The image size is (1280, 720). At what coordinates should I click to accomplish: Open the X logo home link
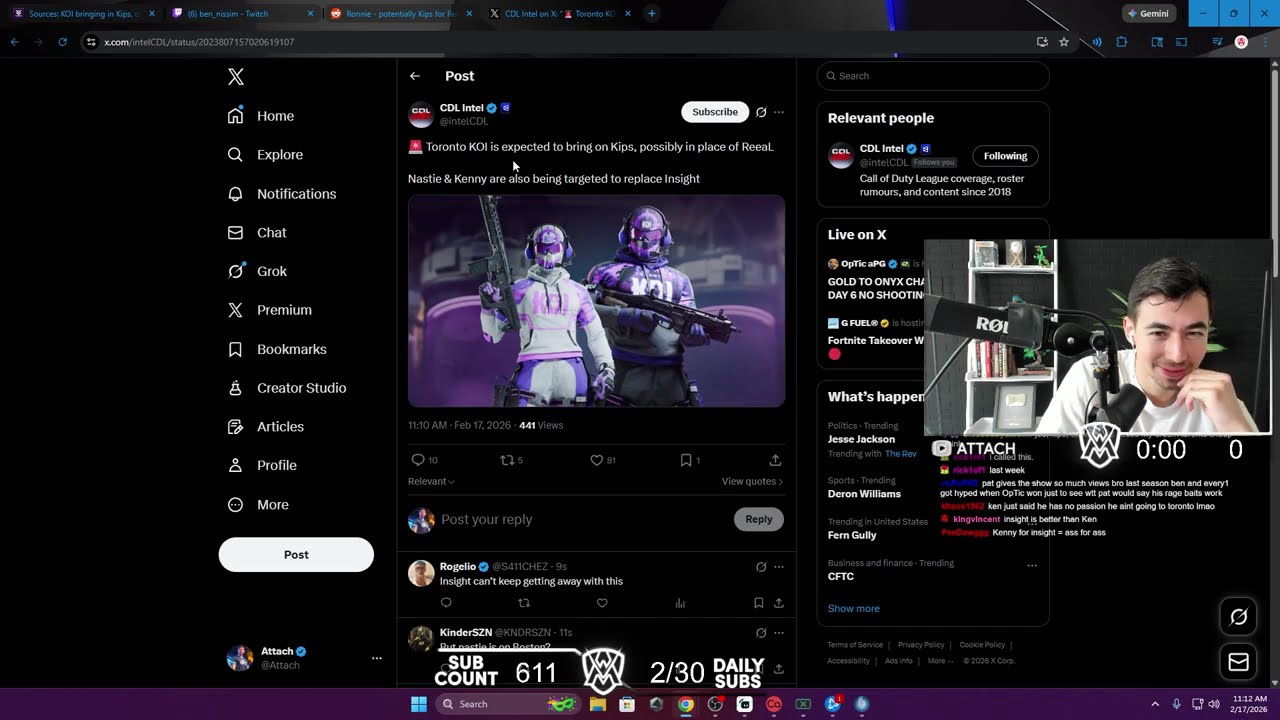236,77
